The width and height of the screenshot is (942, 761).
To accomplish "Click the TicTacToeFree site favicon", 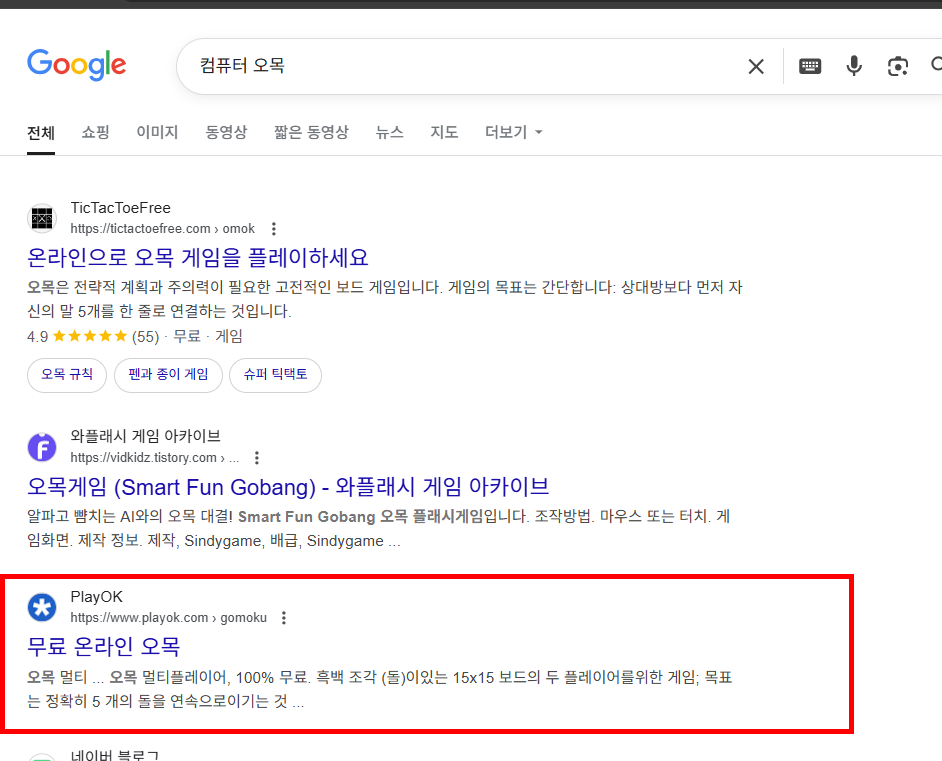I will [42, 217].
